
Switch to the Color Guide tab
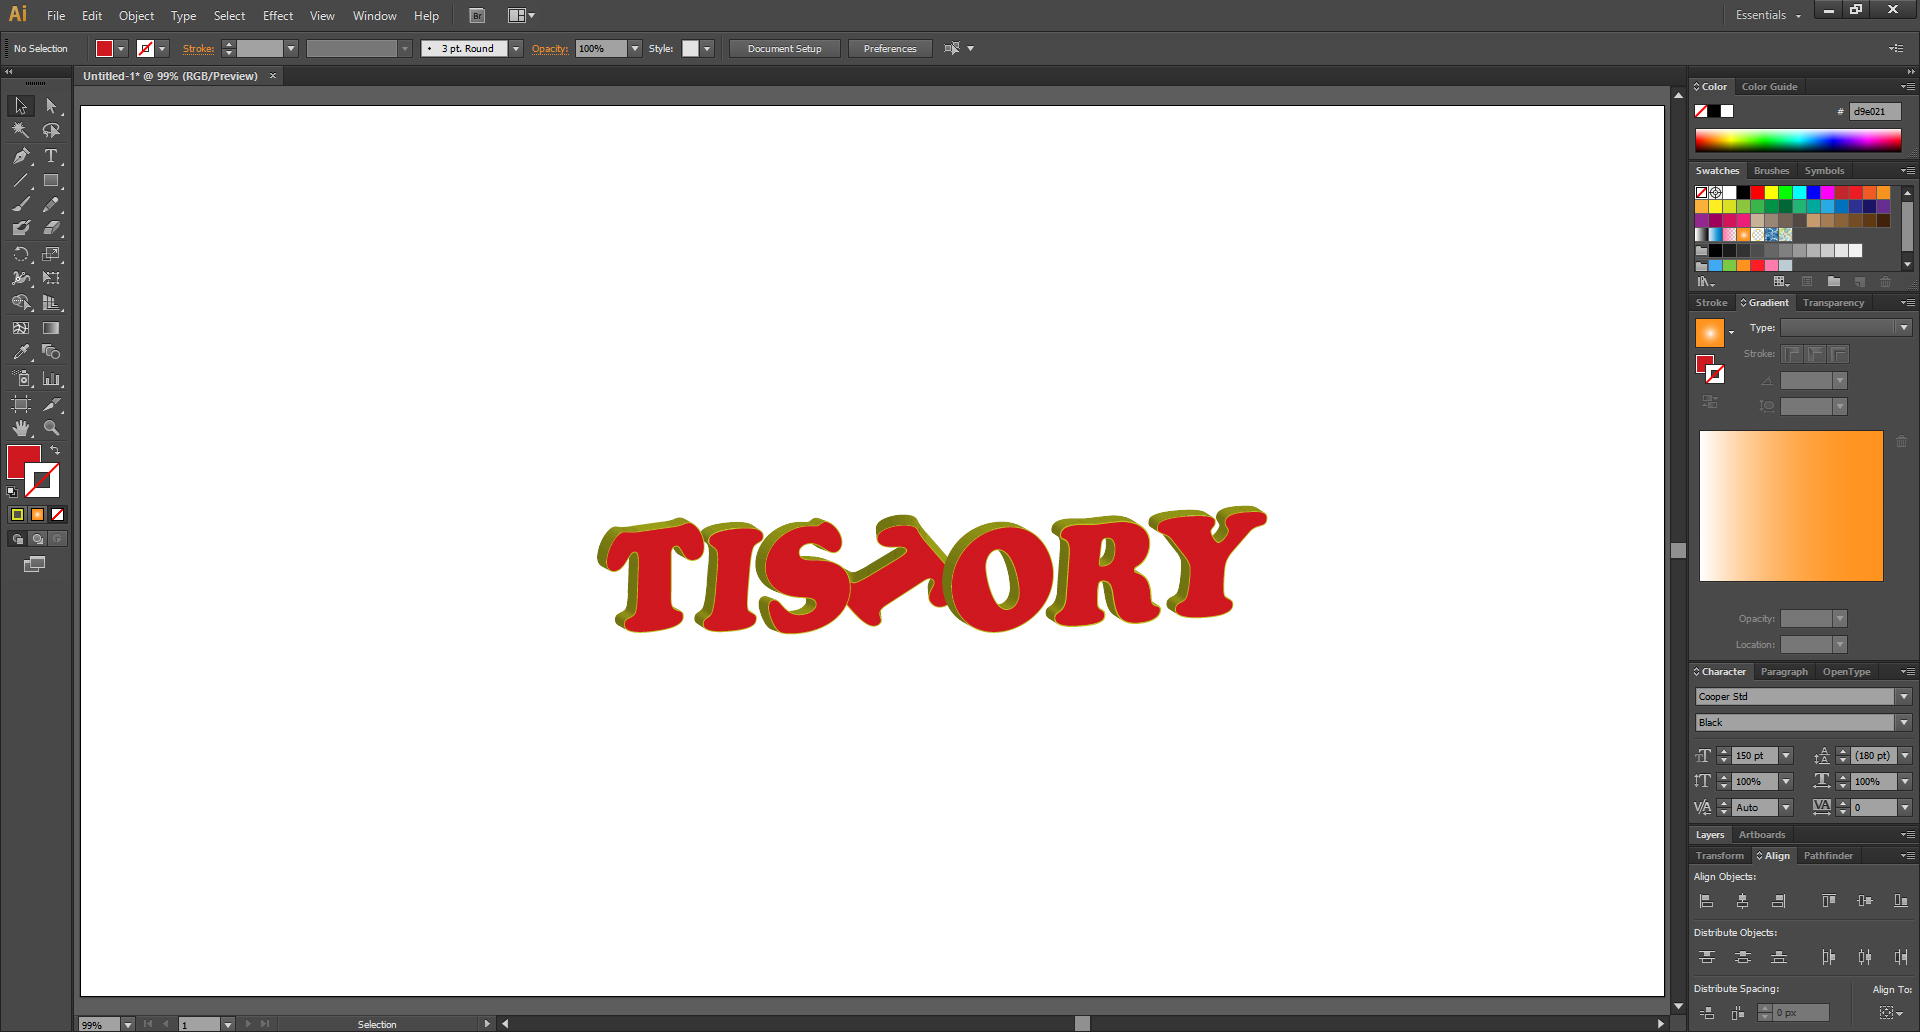pos(1769,87)
